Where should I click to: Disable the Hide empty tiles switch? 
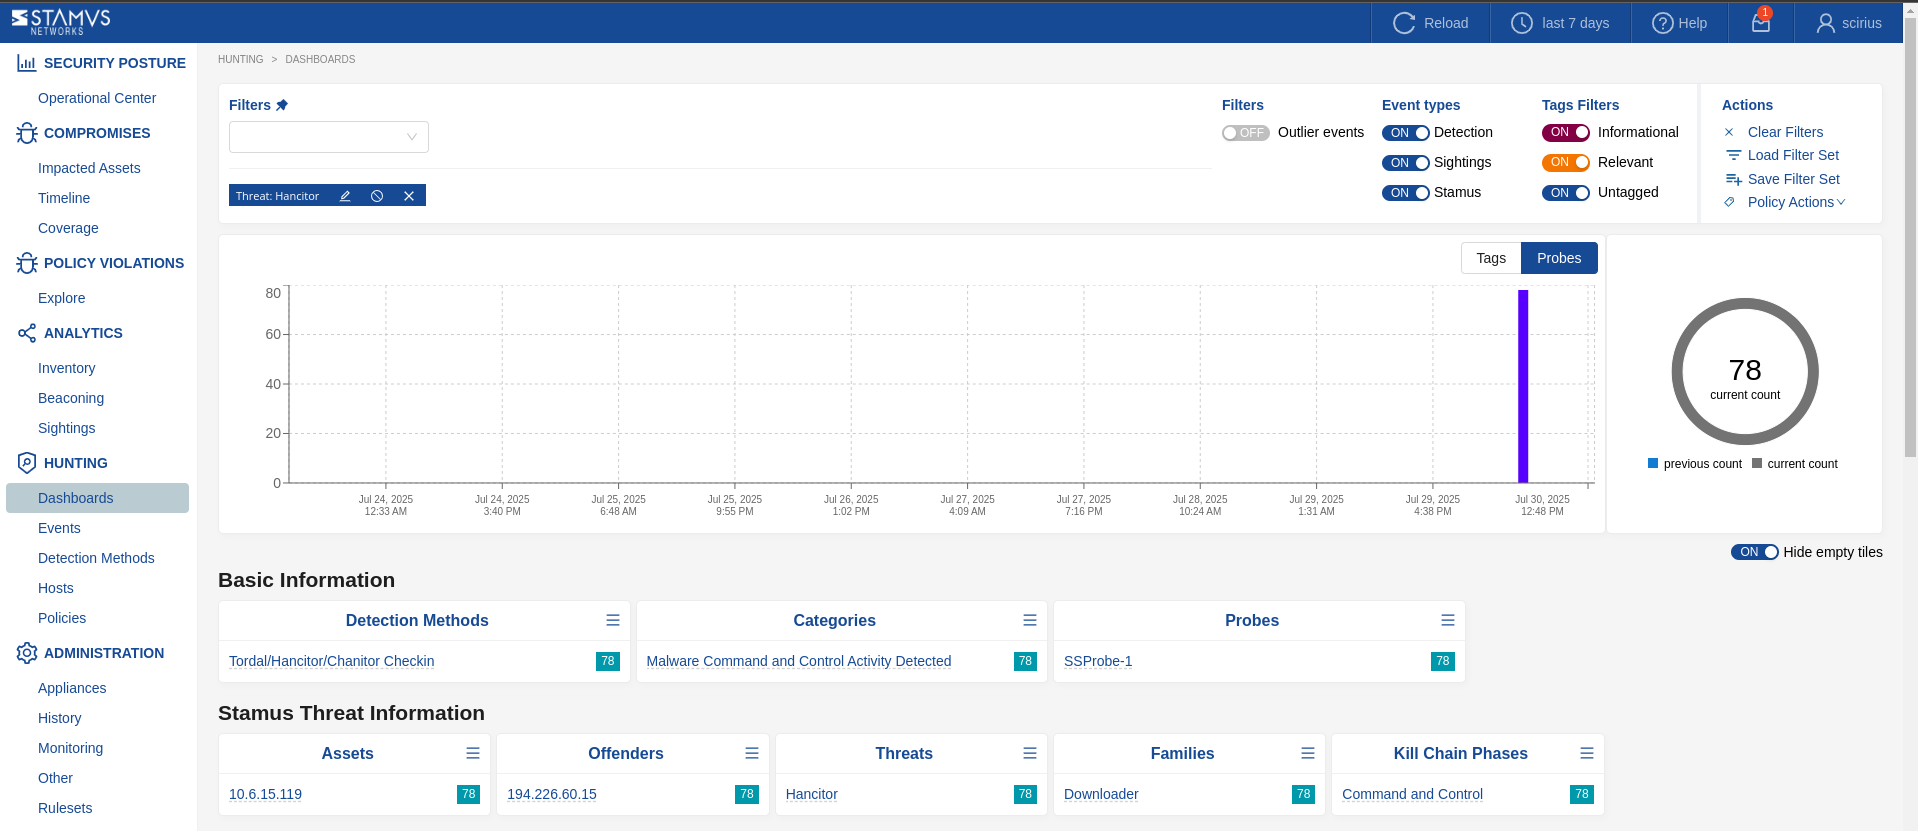click(1754, 552)
